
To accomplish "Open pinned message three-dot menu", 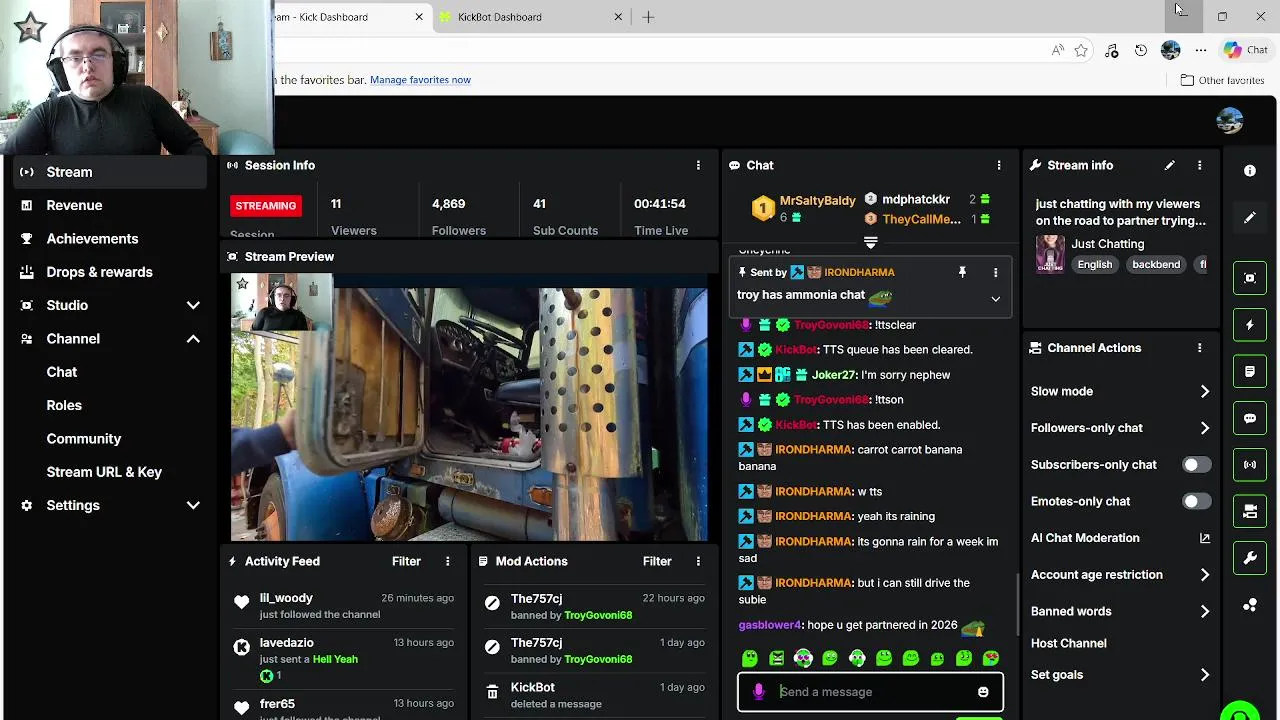I will click(x=995, y=272).
